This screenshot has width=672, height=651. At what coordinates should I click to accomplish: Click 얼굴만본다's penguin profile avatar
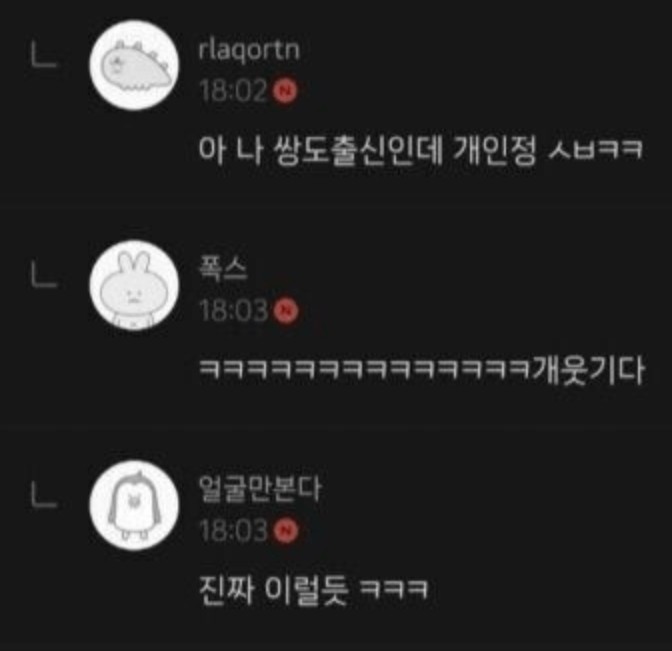click(x=134, y=505)
